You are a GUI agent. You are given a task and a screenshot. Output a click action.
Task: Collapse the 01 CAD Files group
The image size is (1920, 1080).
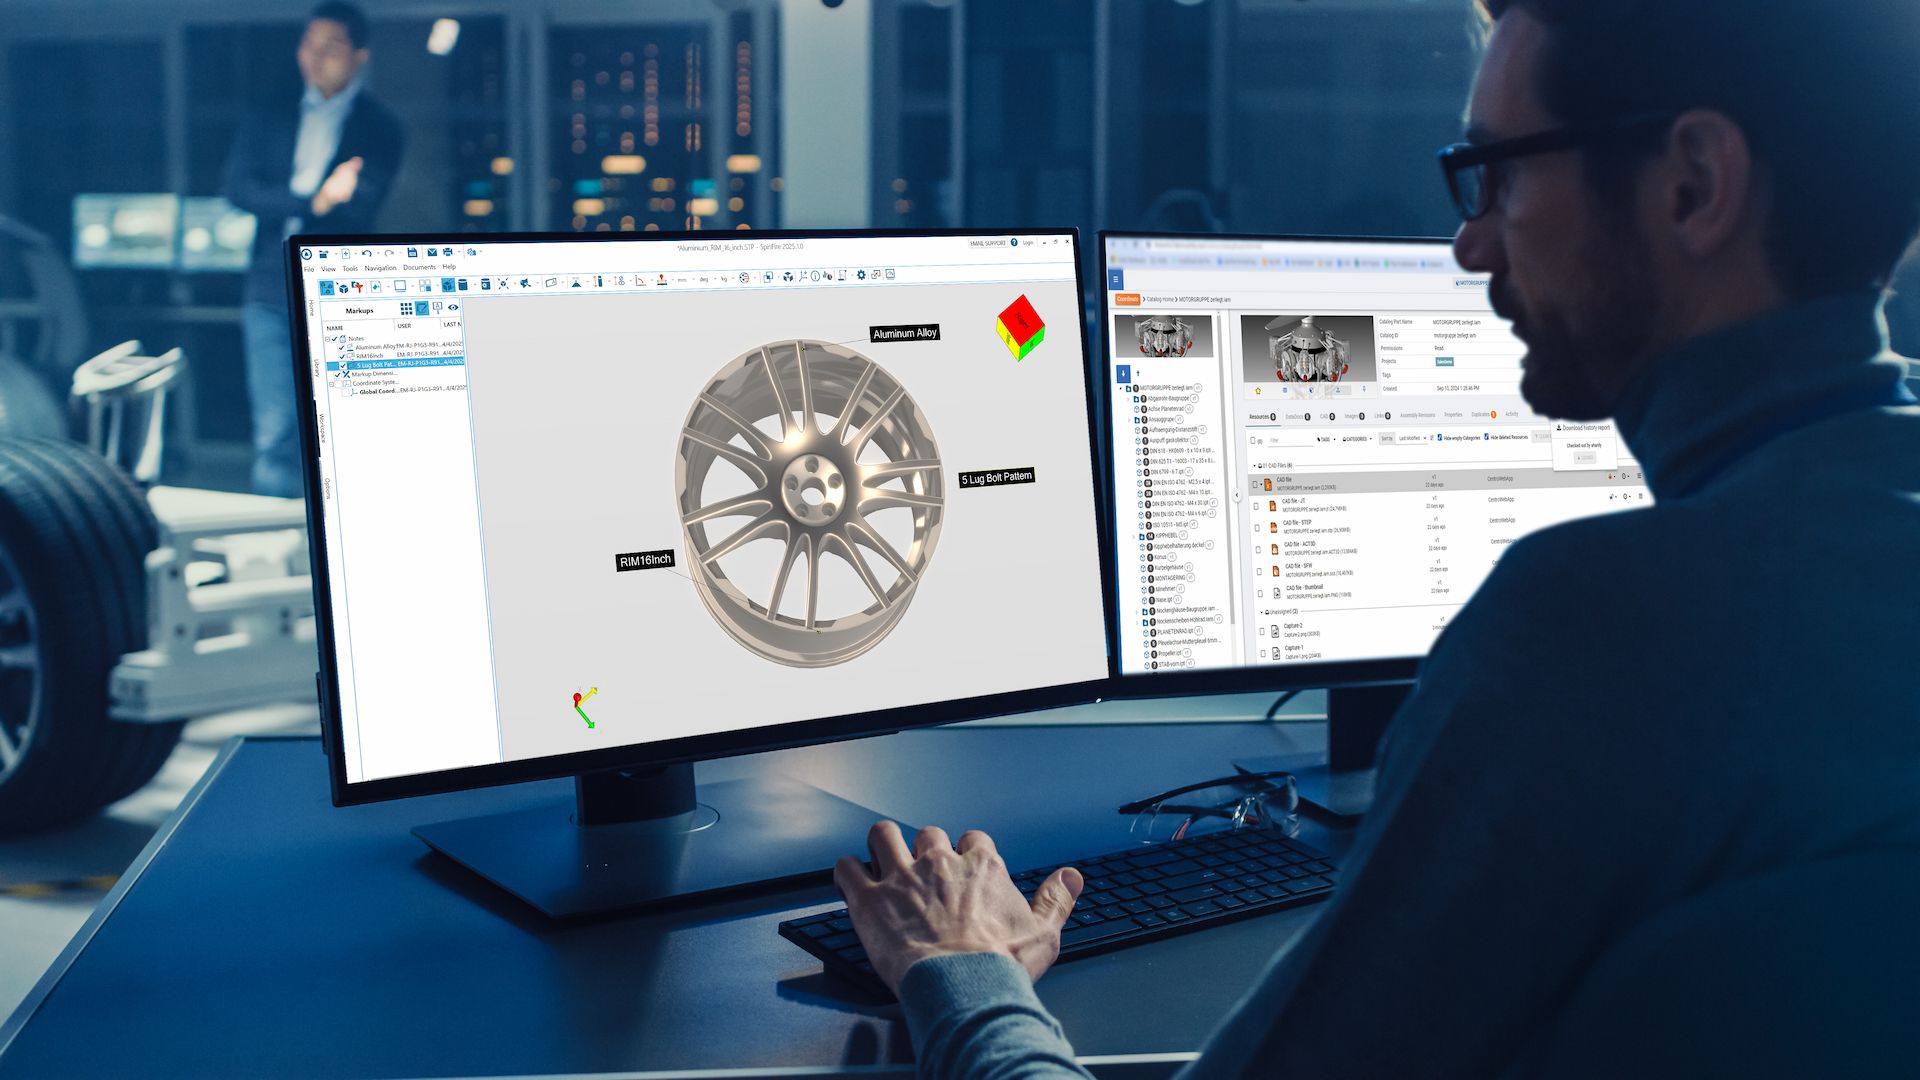[1255, 465]
